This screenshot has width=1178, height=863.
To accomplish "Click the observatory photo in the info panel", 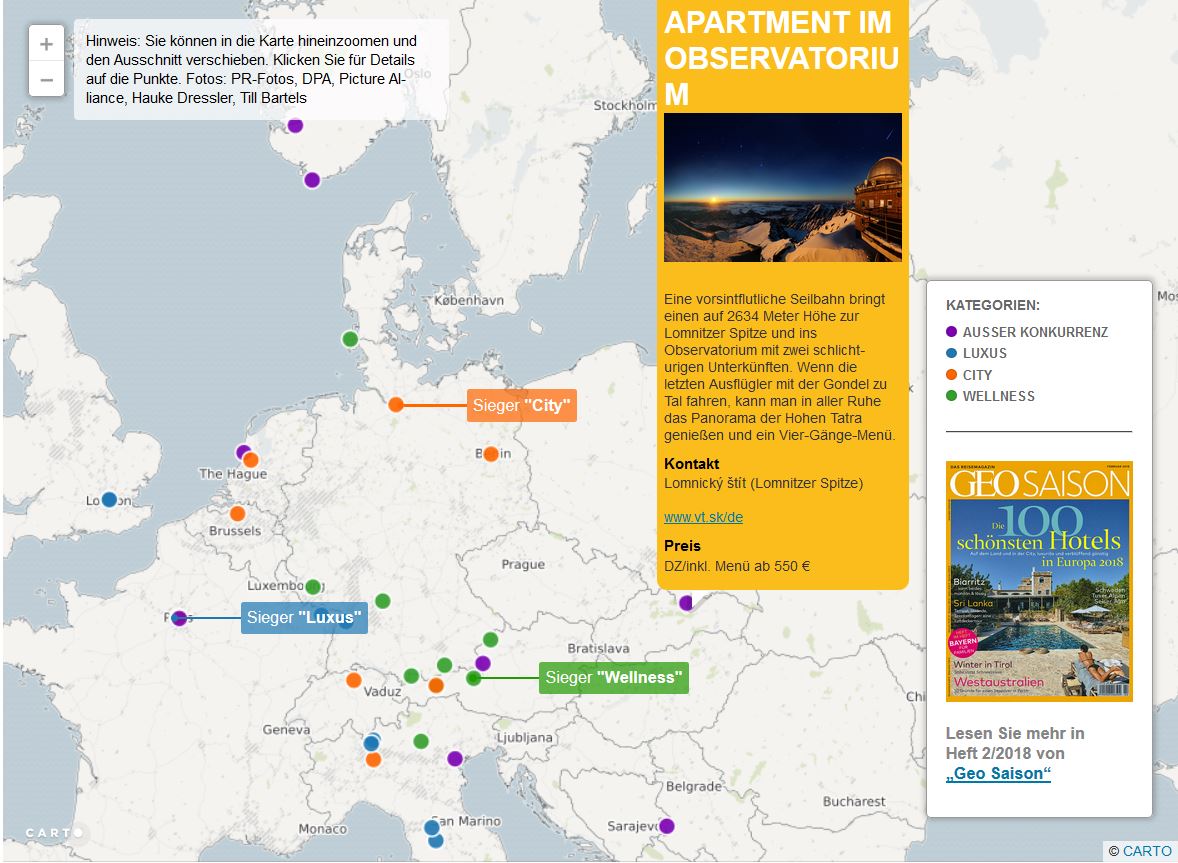I will [783, 188].
